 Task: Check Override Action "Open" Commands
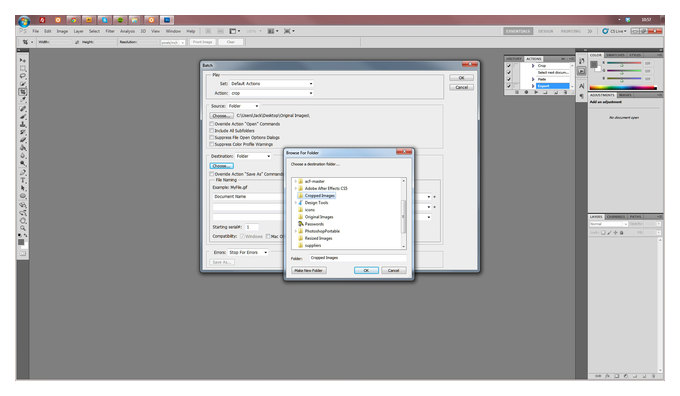click(212, 124)
